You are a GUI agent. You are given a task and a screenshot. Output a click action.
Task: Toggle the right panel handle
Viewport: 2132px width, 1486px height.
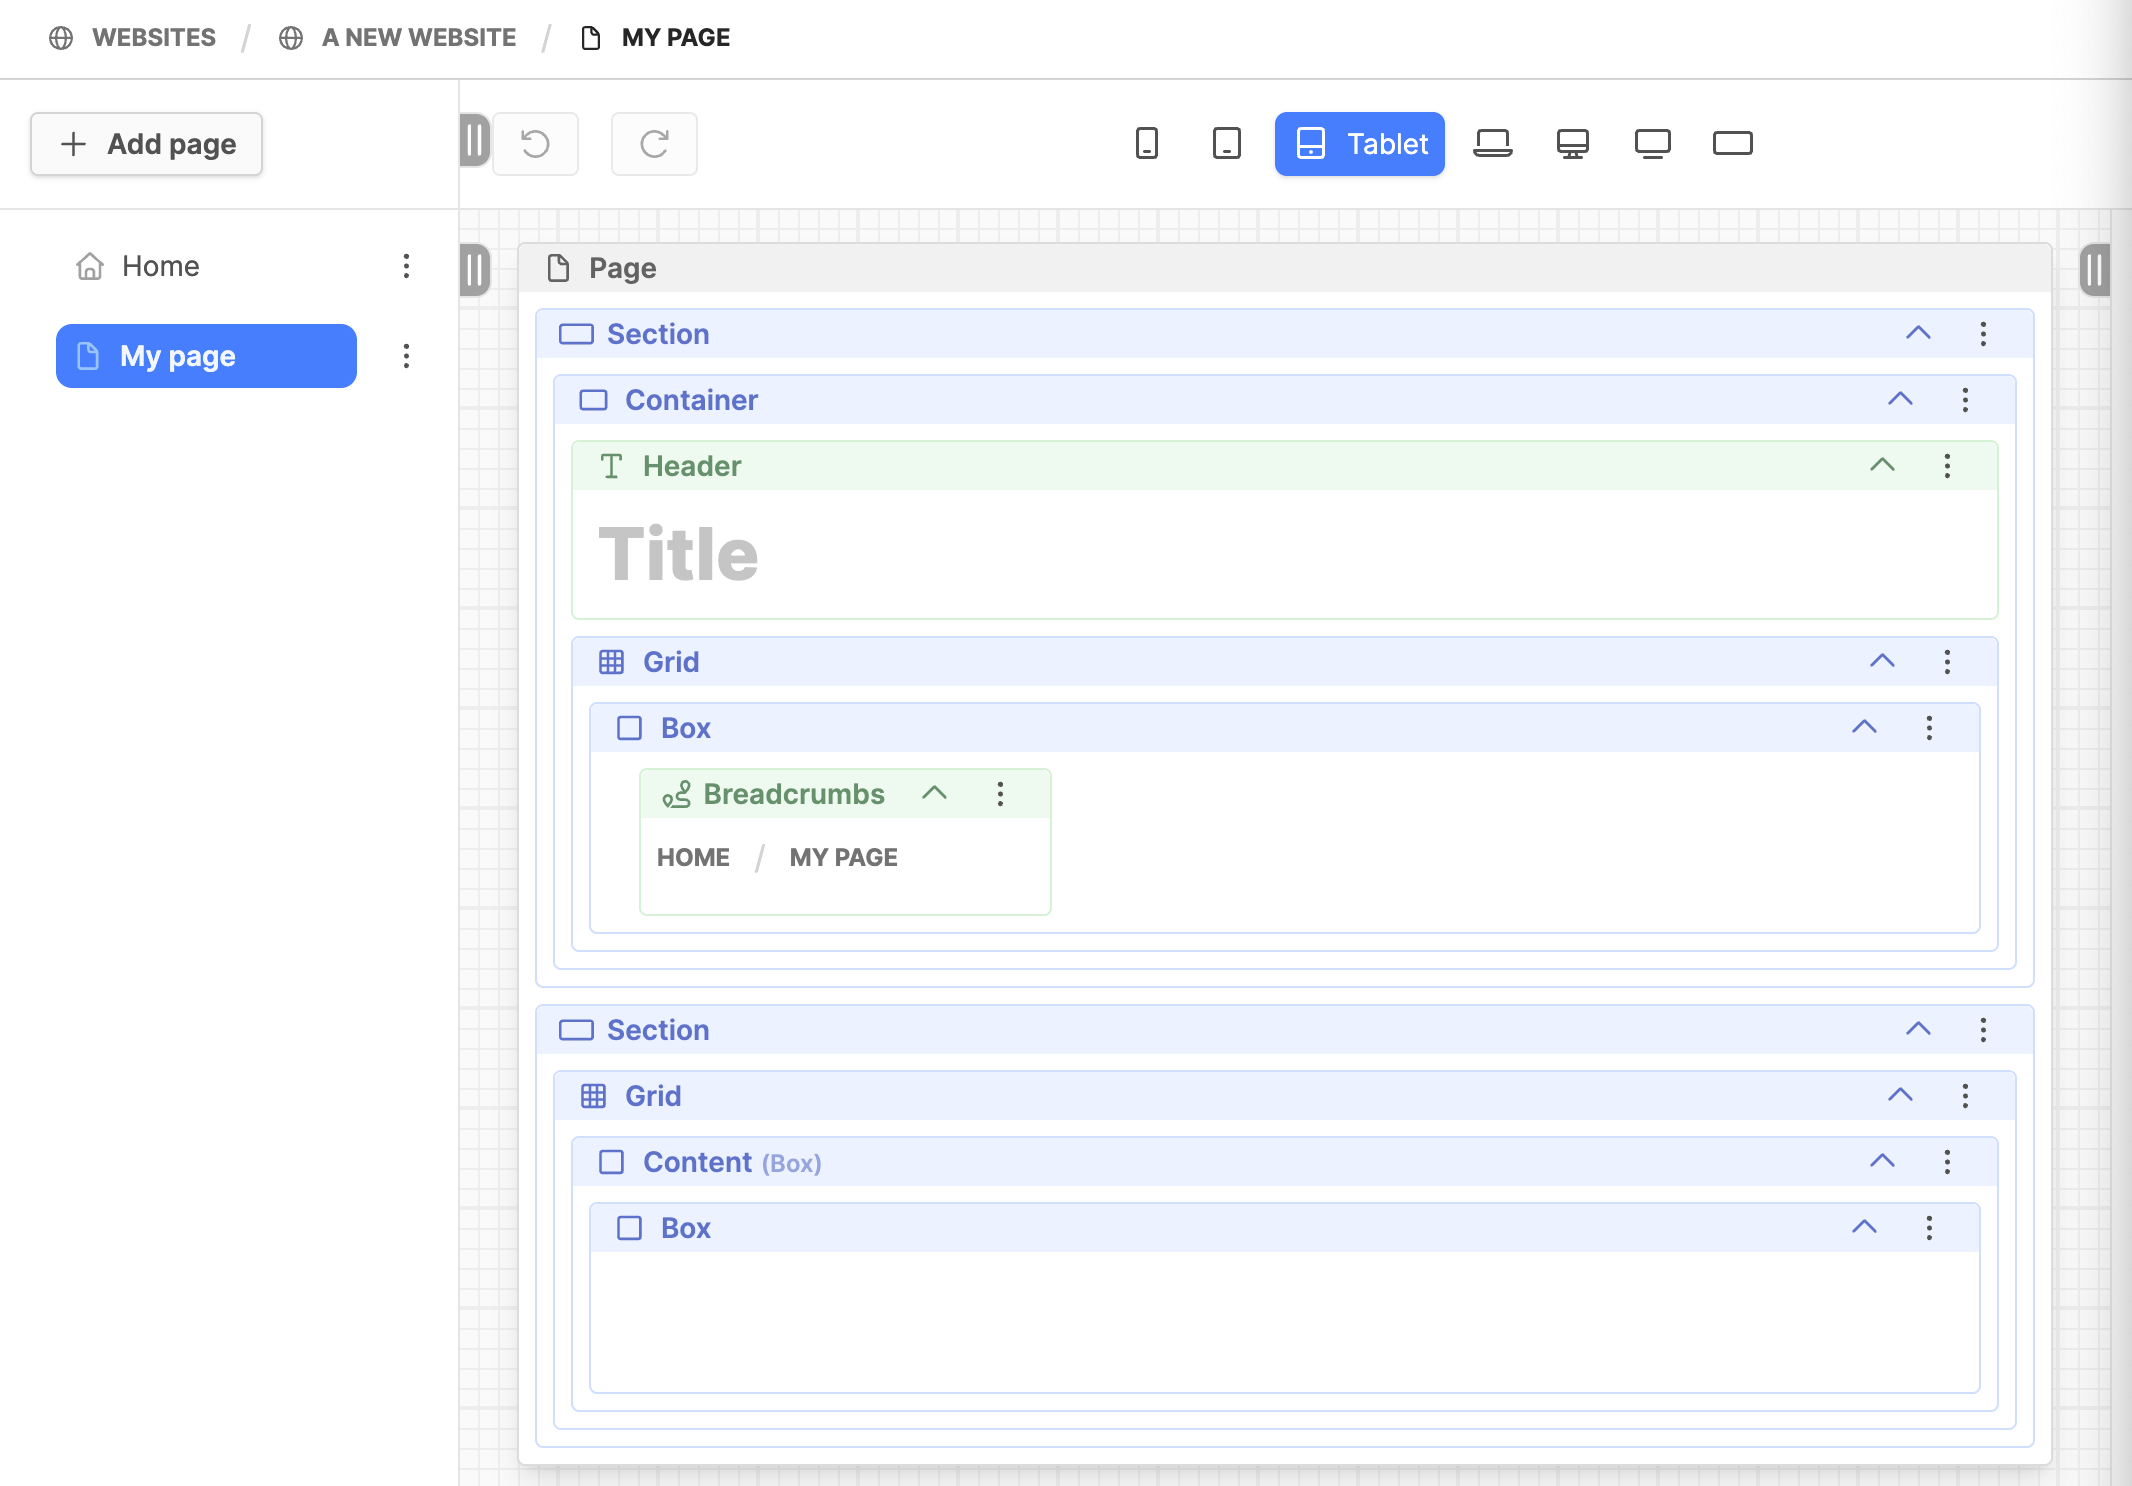click(x=2095, y=270)
